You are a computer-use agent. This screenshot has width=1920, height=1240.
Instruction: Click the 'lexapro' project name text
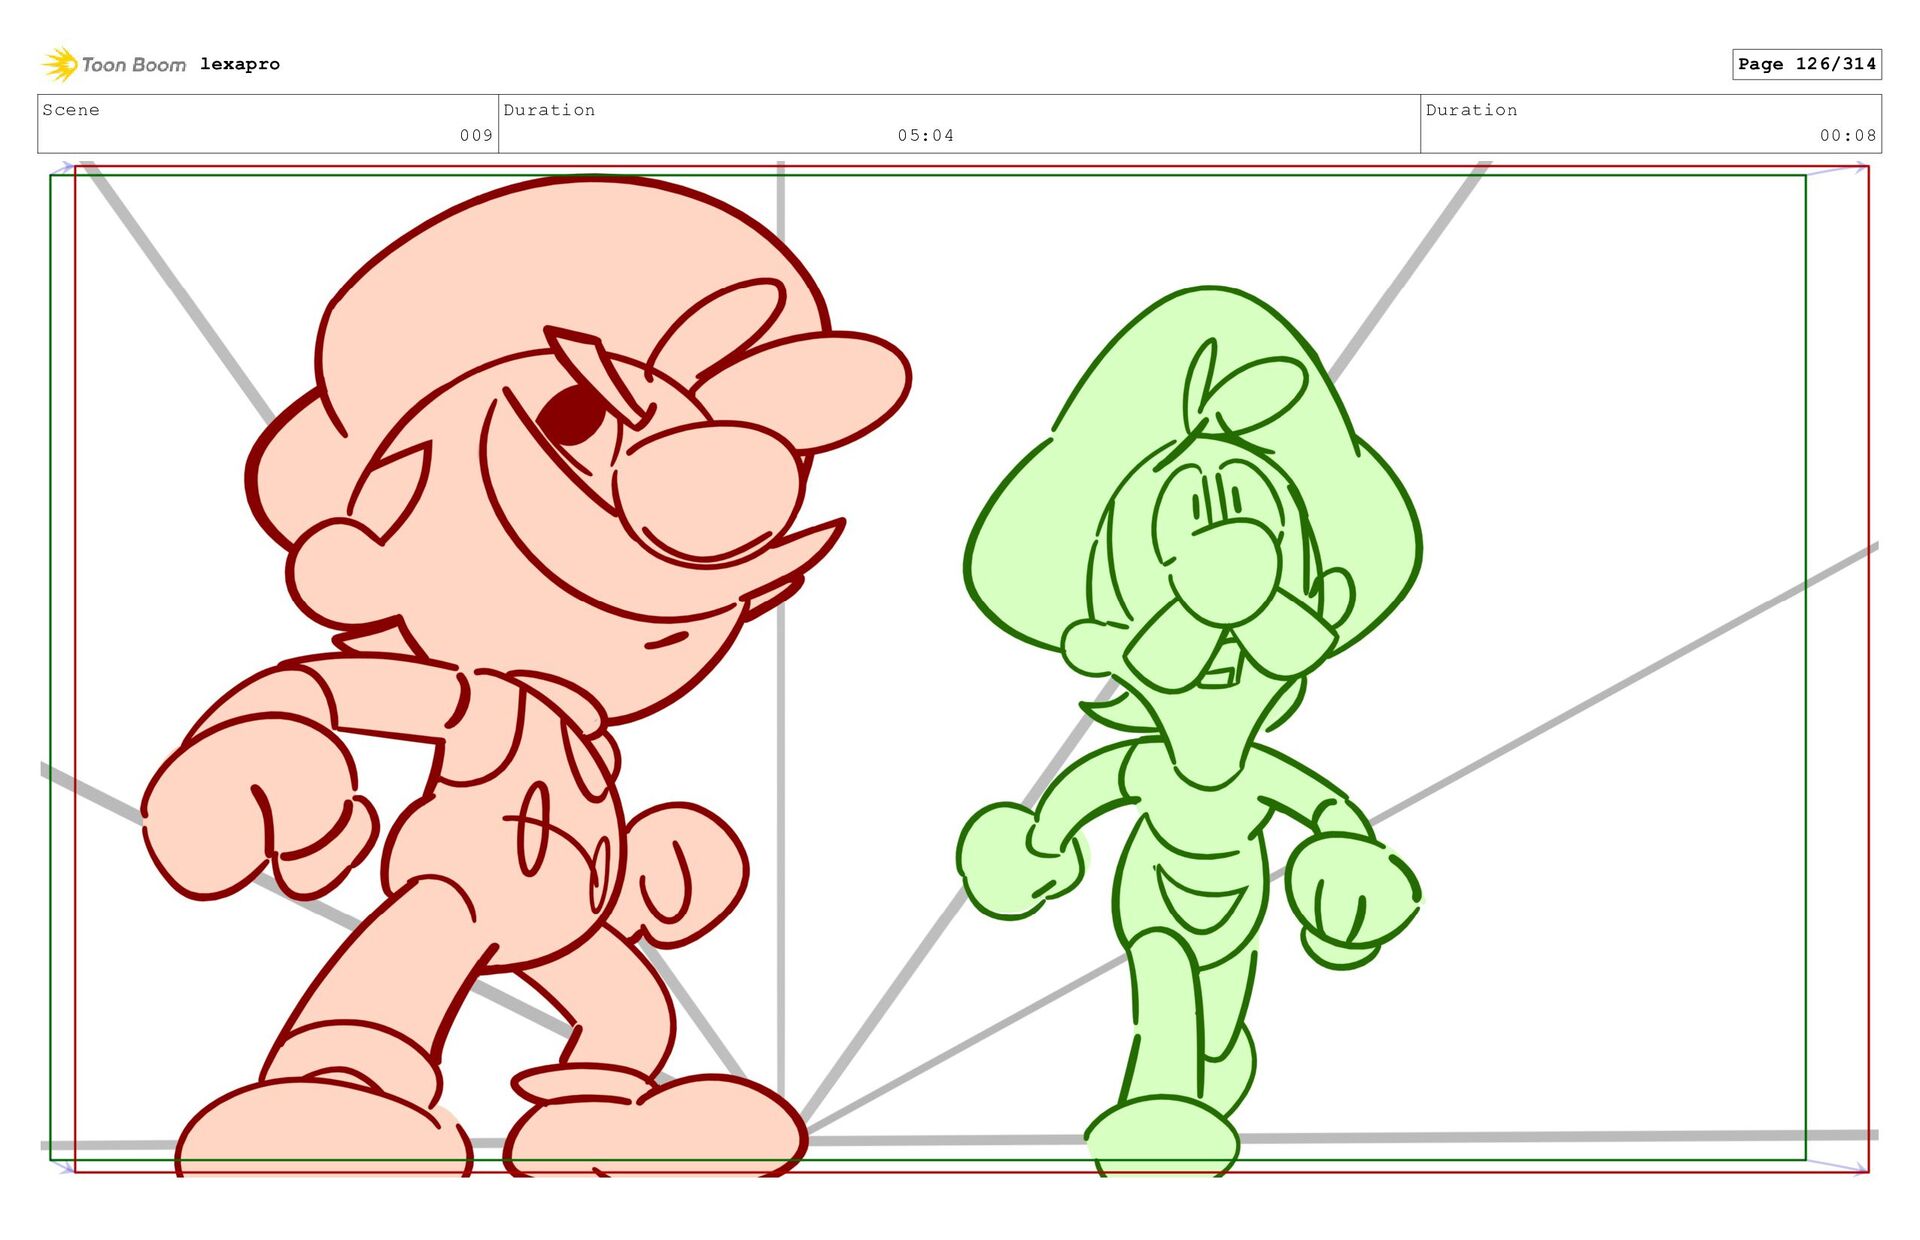coord(240,64)
